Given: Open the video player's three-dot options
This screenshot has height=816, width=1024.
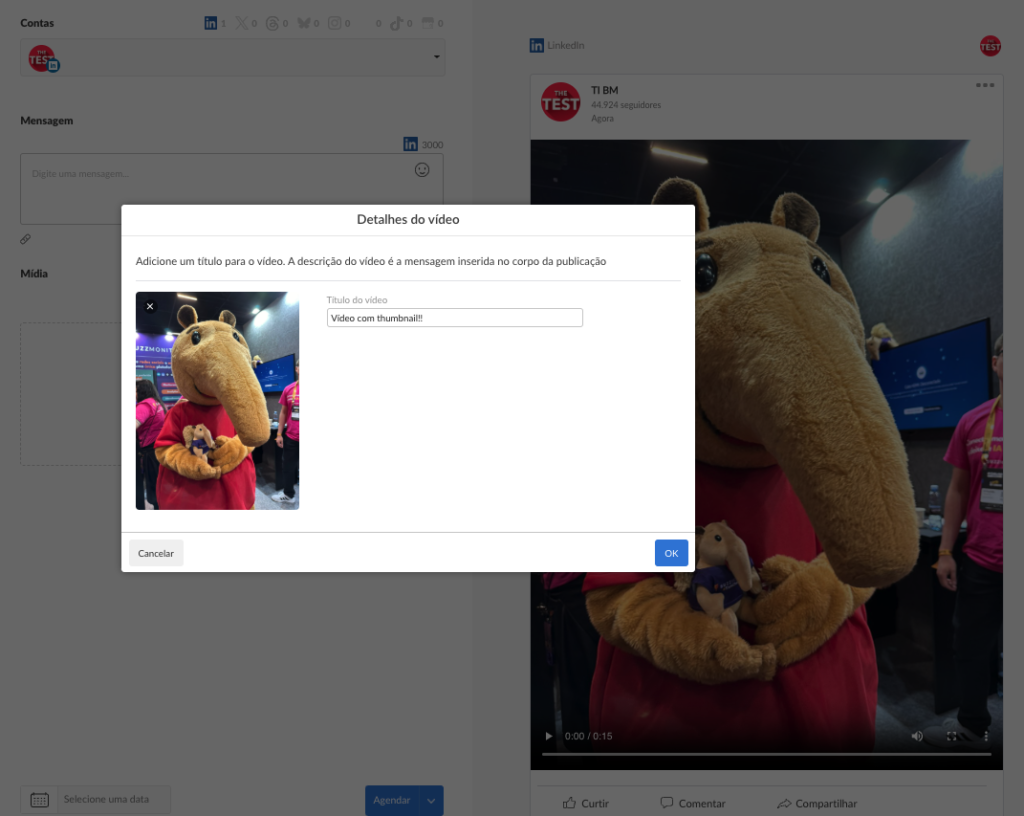Looking at the screenshot, I should point(986,736).
